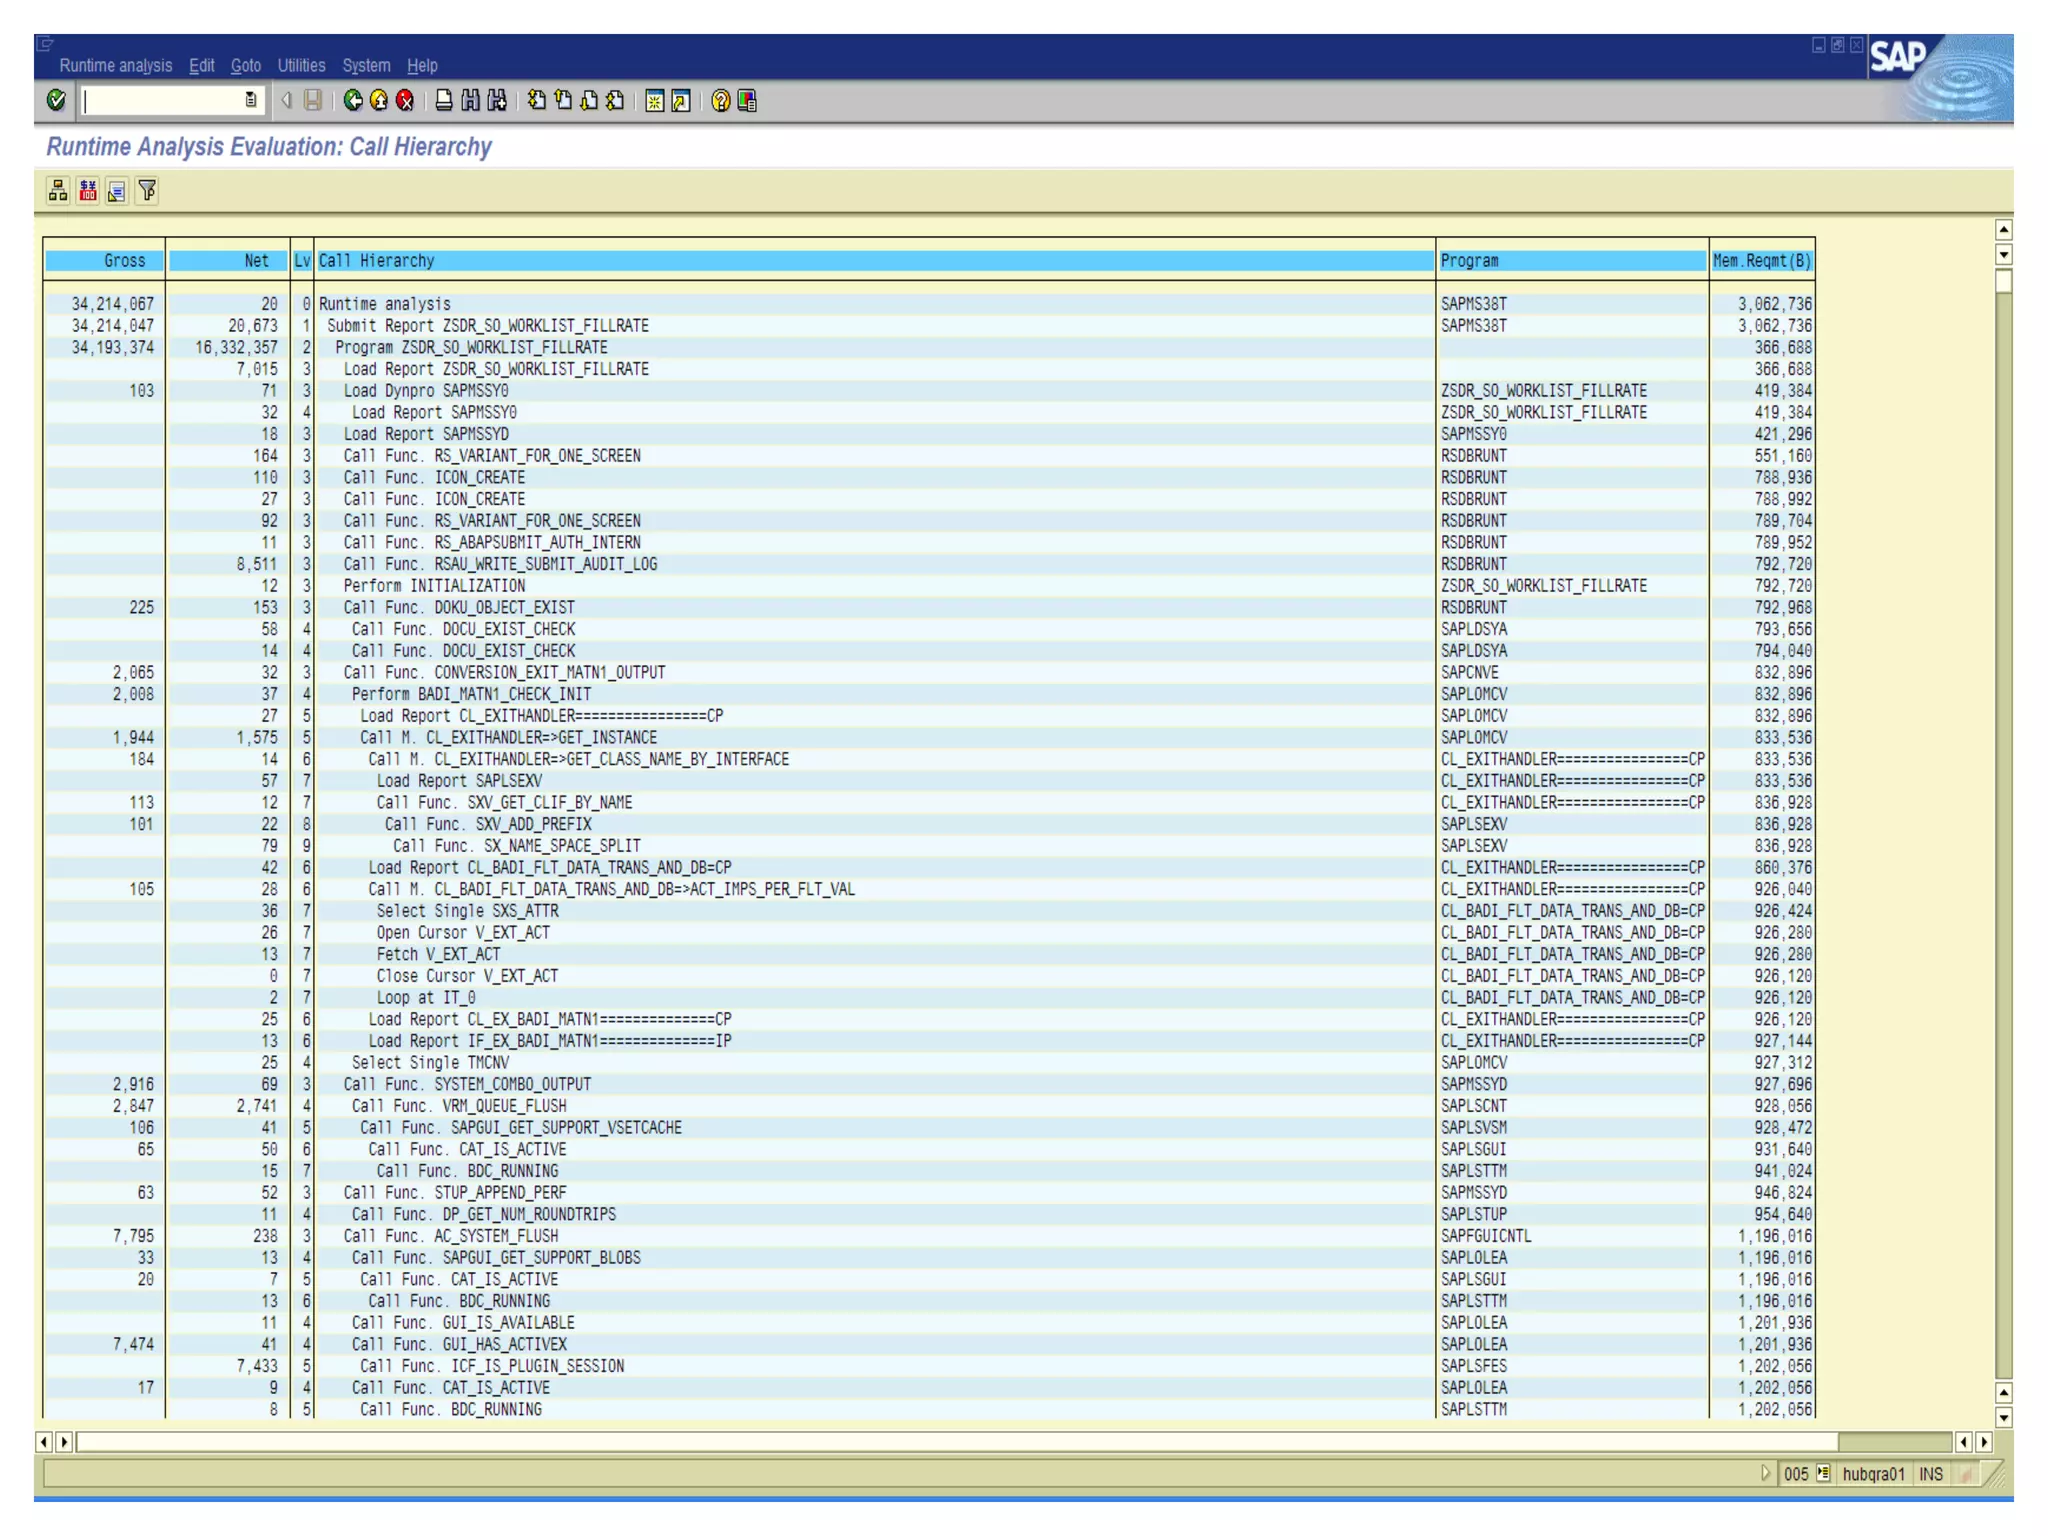Click the yellow Exit arrow icon

click(x=379, y=100)
